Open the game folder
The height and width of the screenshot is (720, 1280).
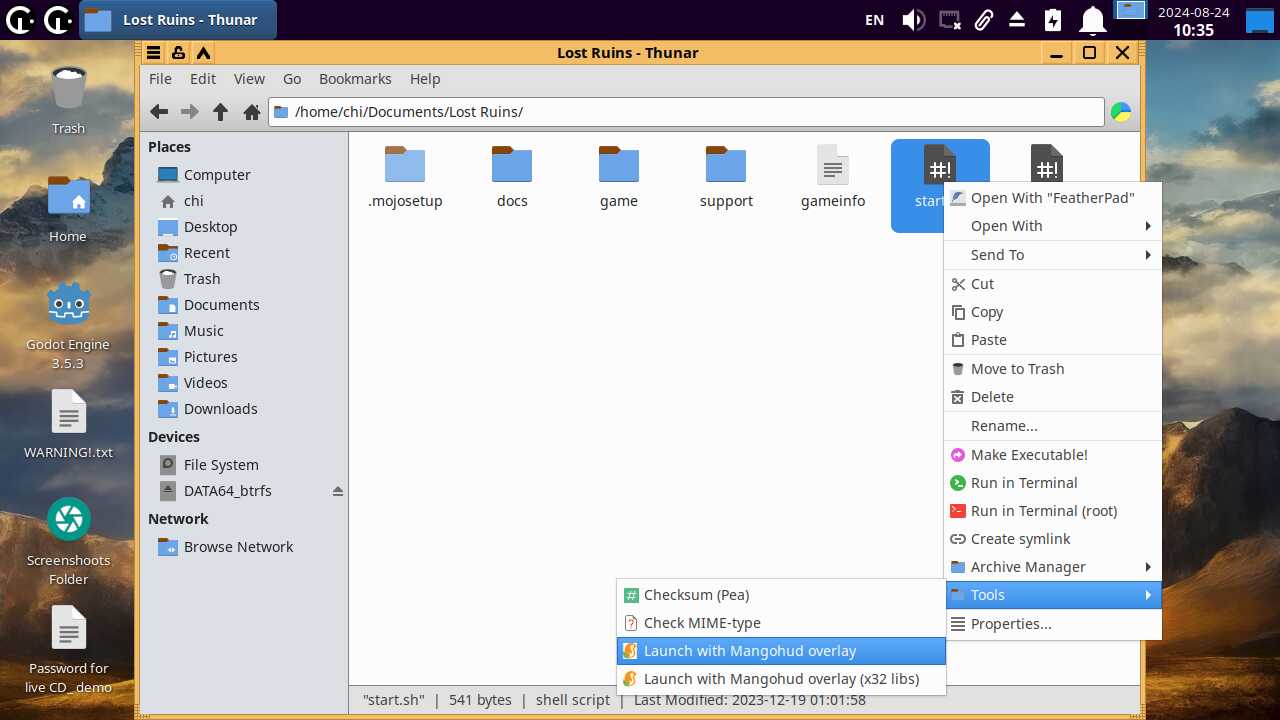pyautogui.click(x=619, y=177)
